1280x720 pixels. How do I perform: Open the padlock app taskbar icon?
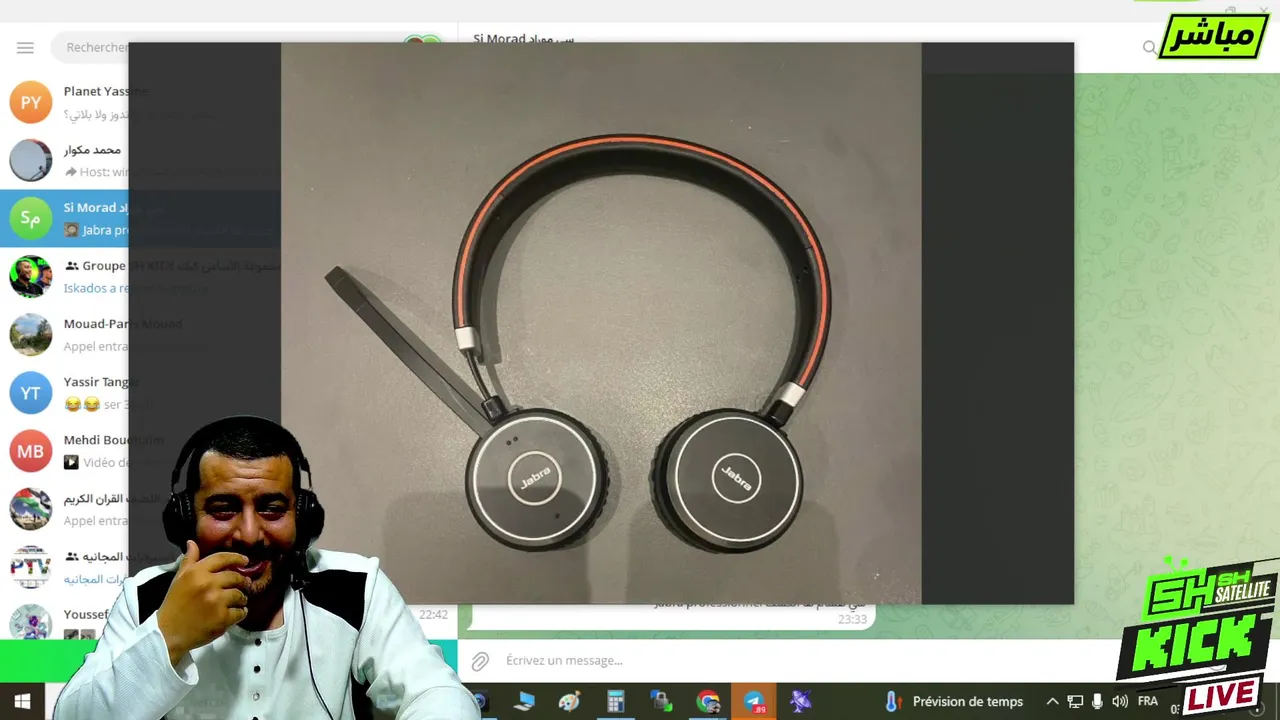point(661,702)
